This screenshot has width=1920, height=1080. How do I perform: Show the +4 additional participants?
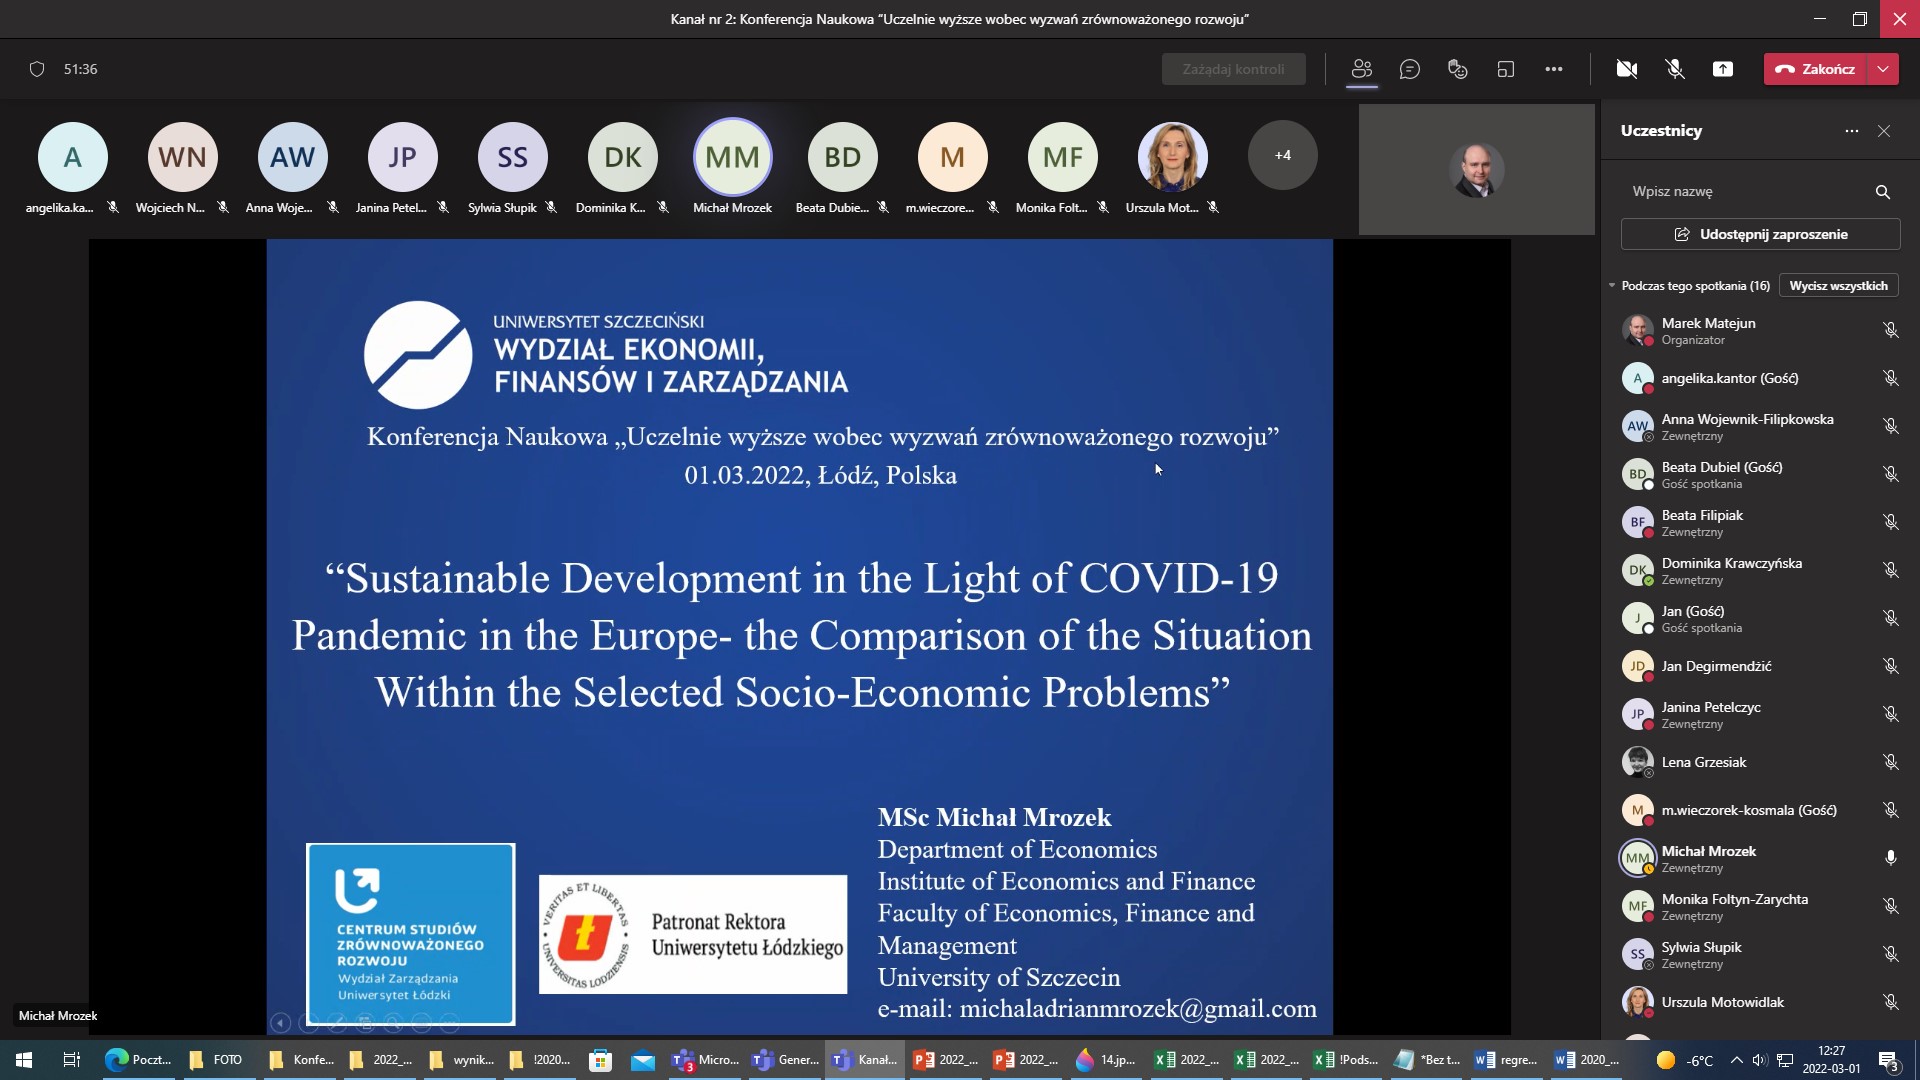[1282, 156]
